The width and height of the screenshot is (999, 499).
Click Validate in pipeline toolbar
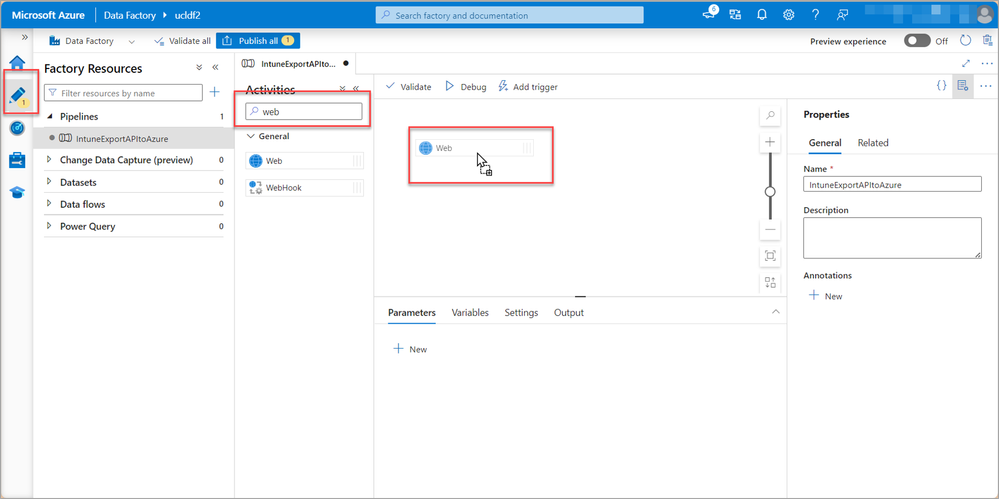click(x=408, y=87)
